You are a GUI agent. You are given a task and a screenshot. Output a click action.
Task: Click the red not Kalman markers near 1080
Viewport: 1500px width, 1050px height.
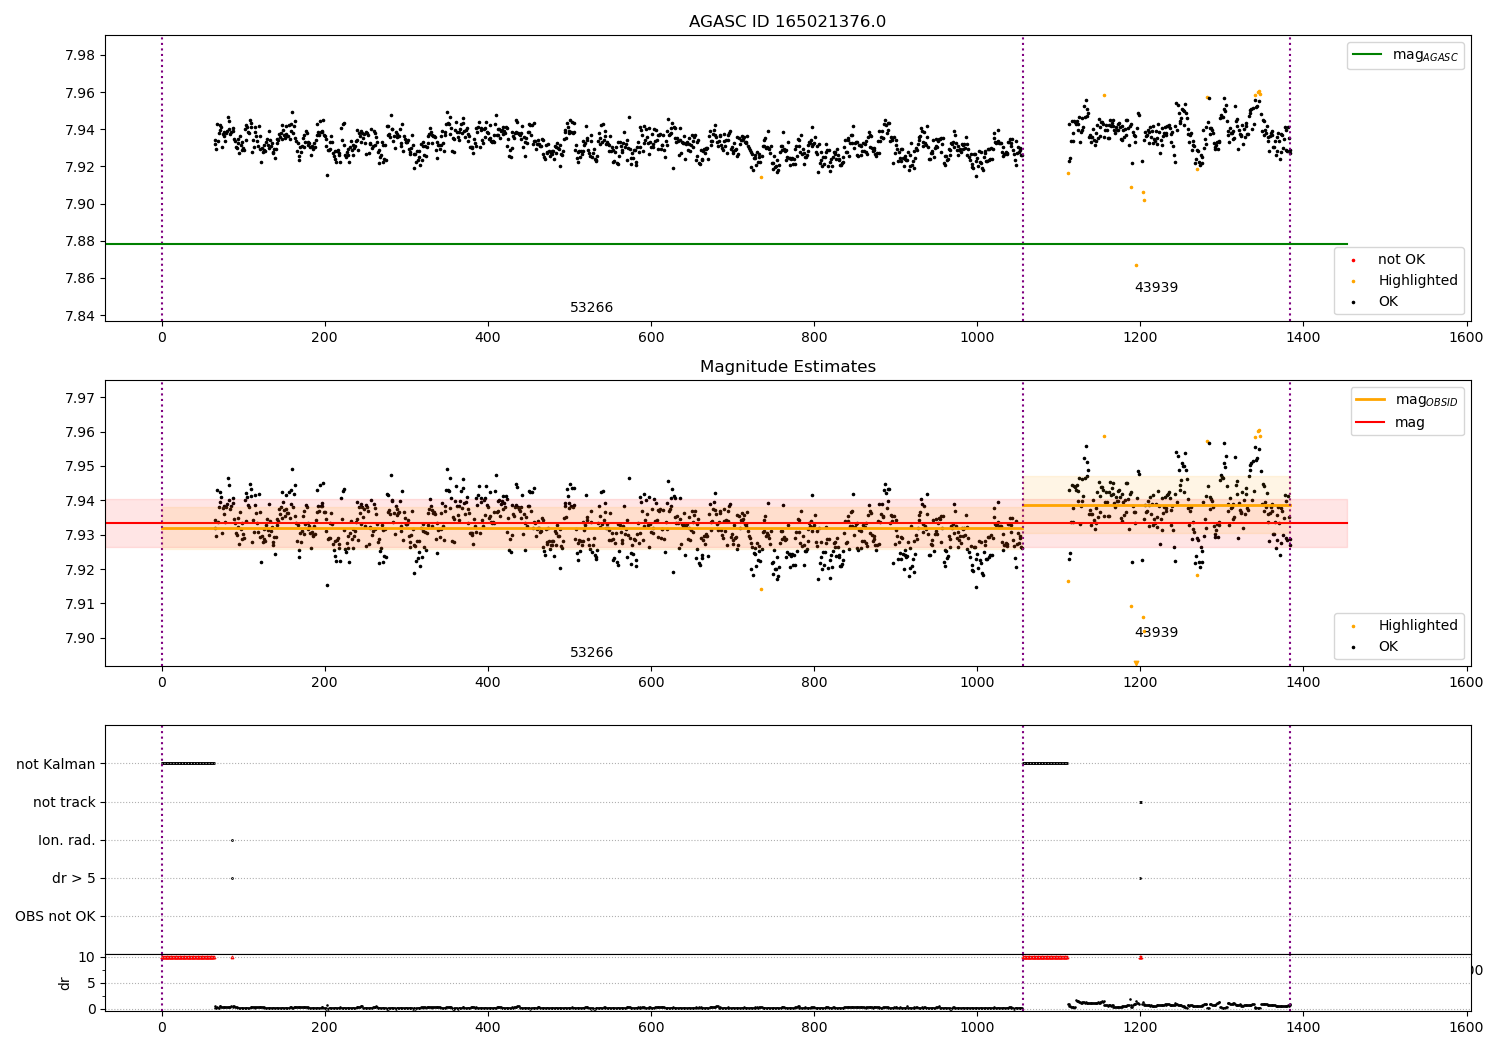[1045, 958]
